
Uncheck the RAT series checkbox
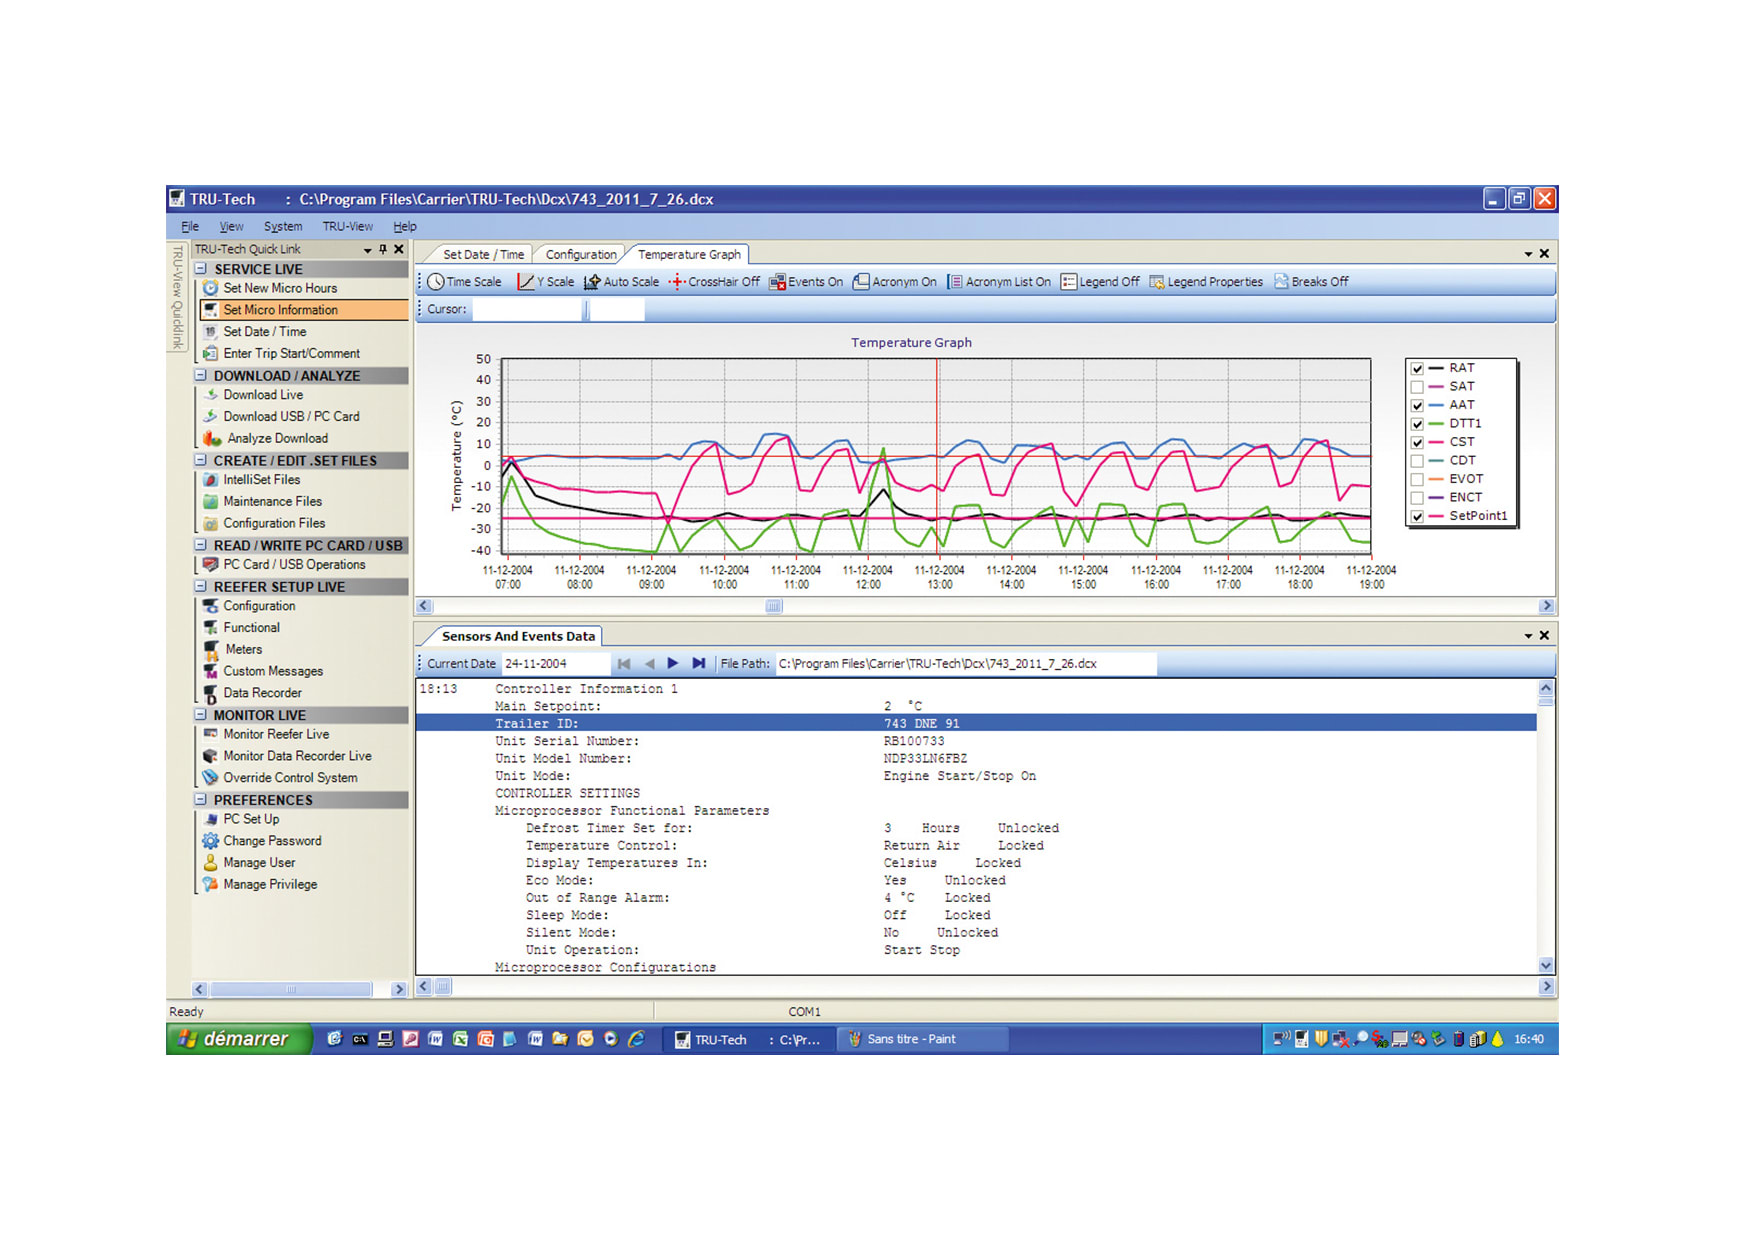pos(1417,369)
